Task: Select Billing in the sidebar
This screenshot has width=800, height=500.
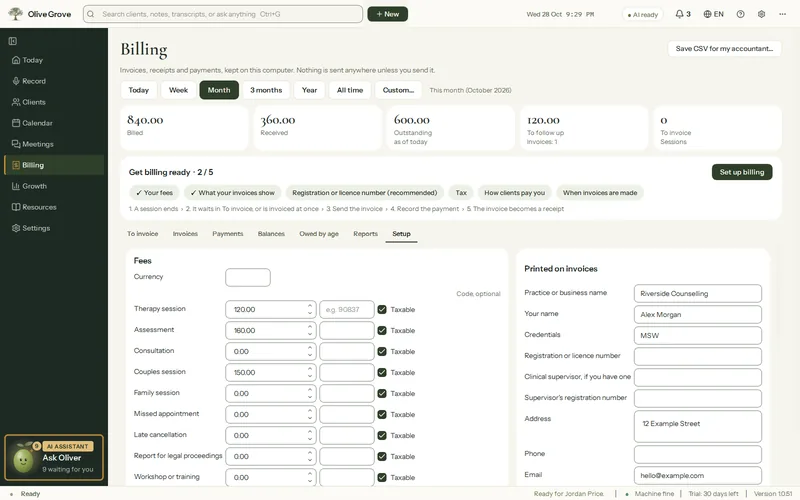Action: coord(54,165)
